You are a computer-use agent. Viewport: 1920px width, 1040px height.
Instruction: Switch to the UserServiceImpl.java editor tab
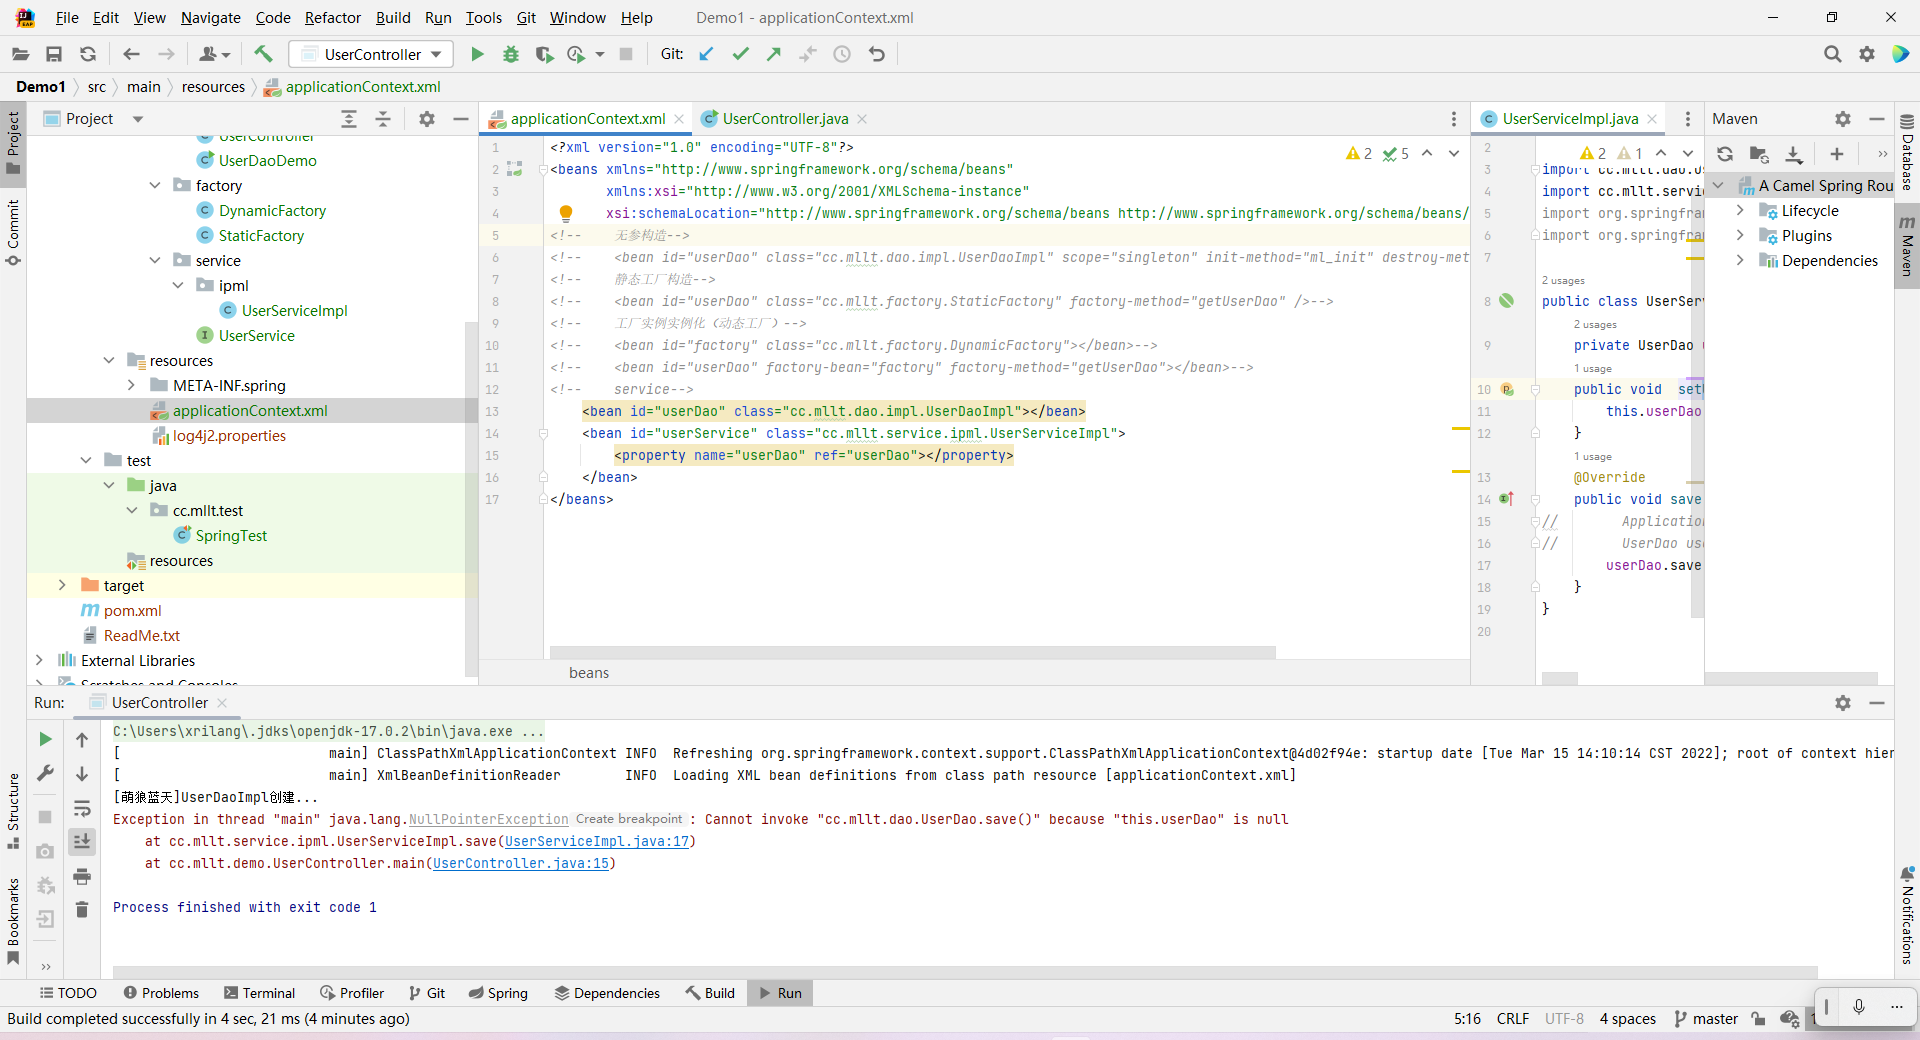coord(1570,119)
